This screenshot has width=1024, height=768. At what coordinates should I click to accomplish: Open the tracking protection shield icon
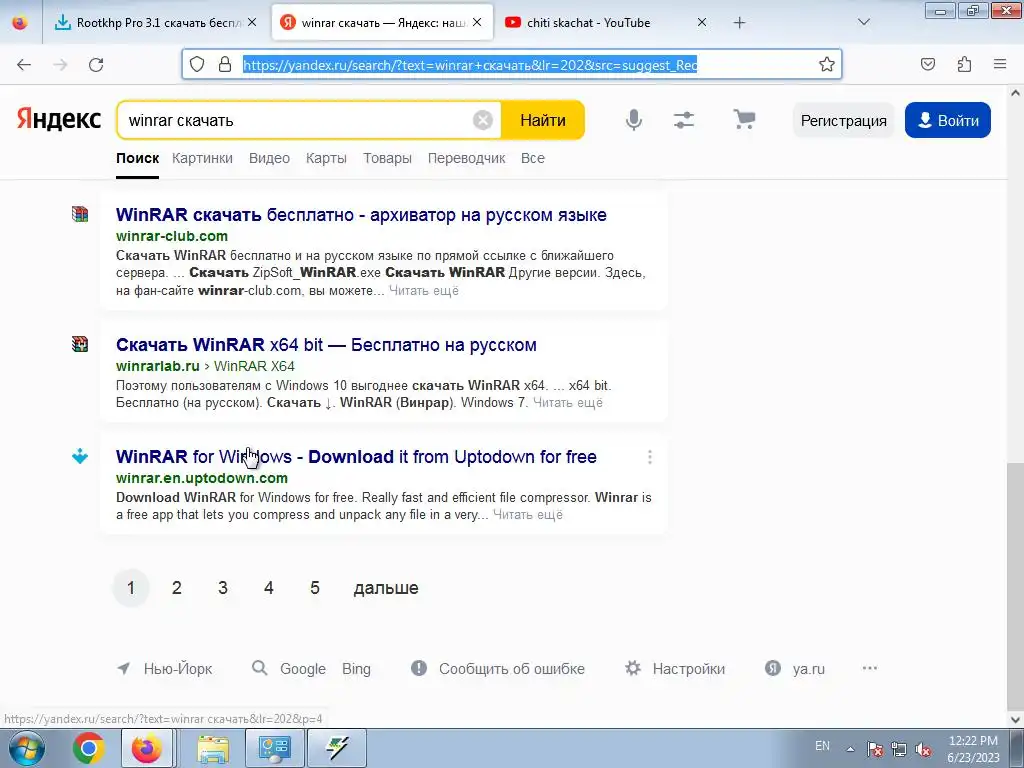pos(197,64)
